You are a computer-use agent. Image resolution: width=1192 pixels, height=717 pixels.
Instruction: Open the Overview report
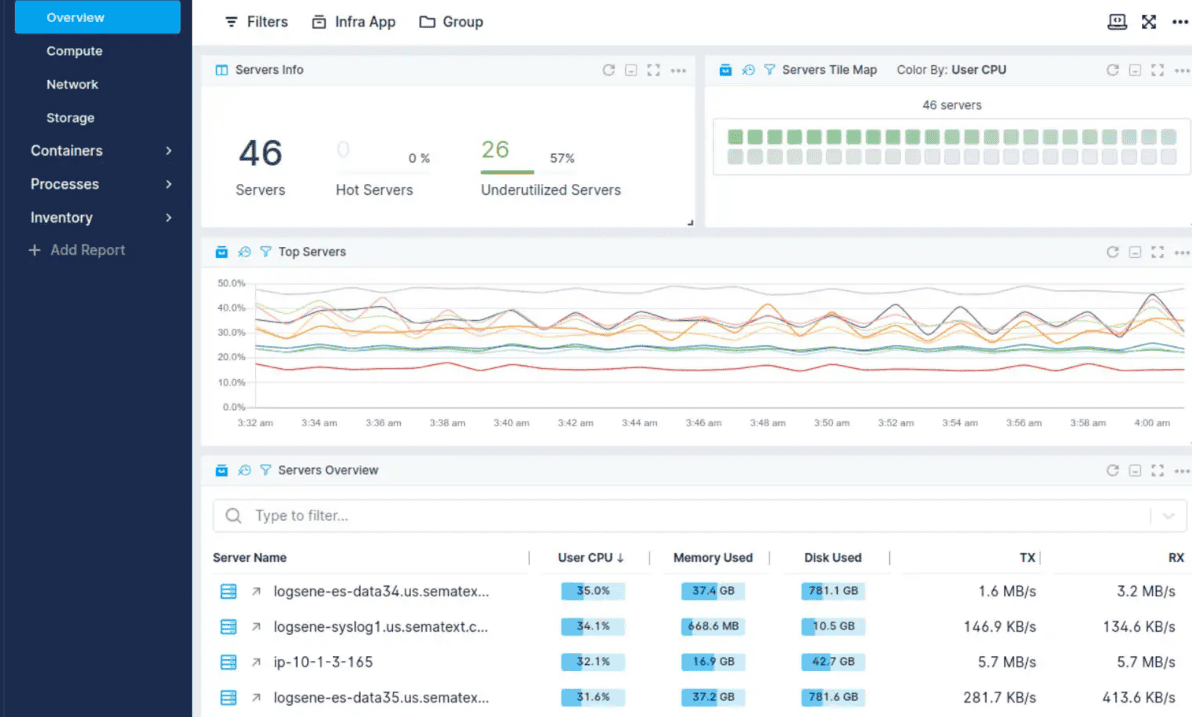(x=97, y=17)
